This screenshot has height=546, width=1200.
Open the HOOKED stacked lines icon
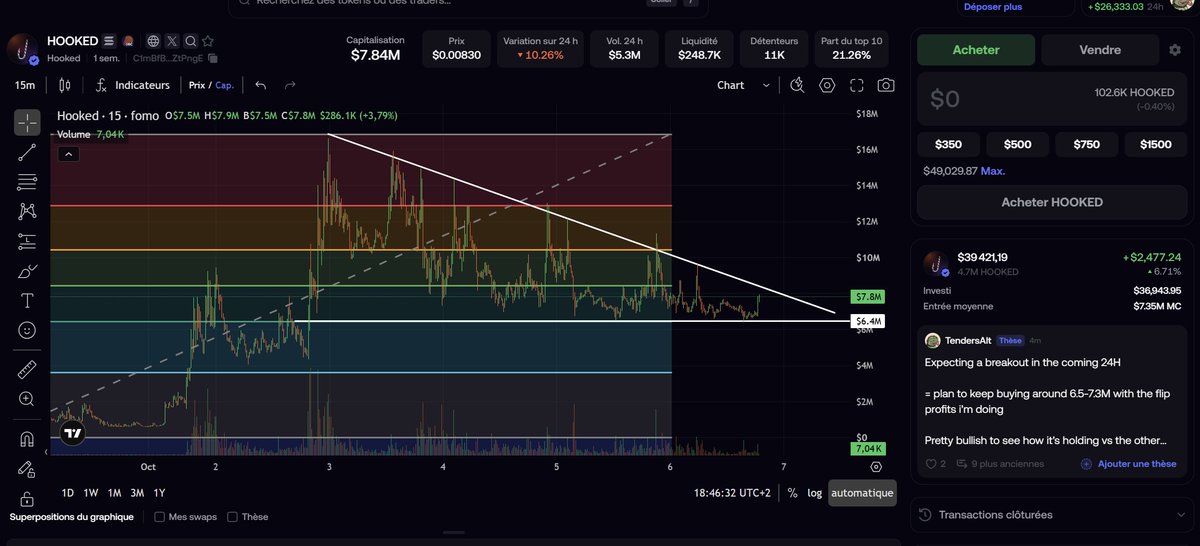pyautogui.click(x=109, y=42)
